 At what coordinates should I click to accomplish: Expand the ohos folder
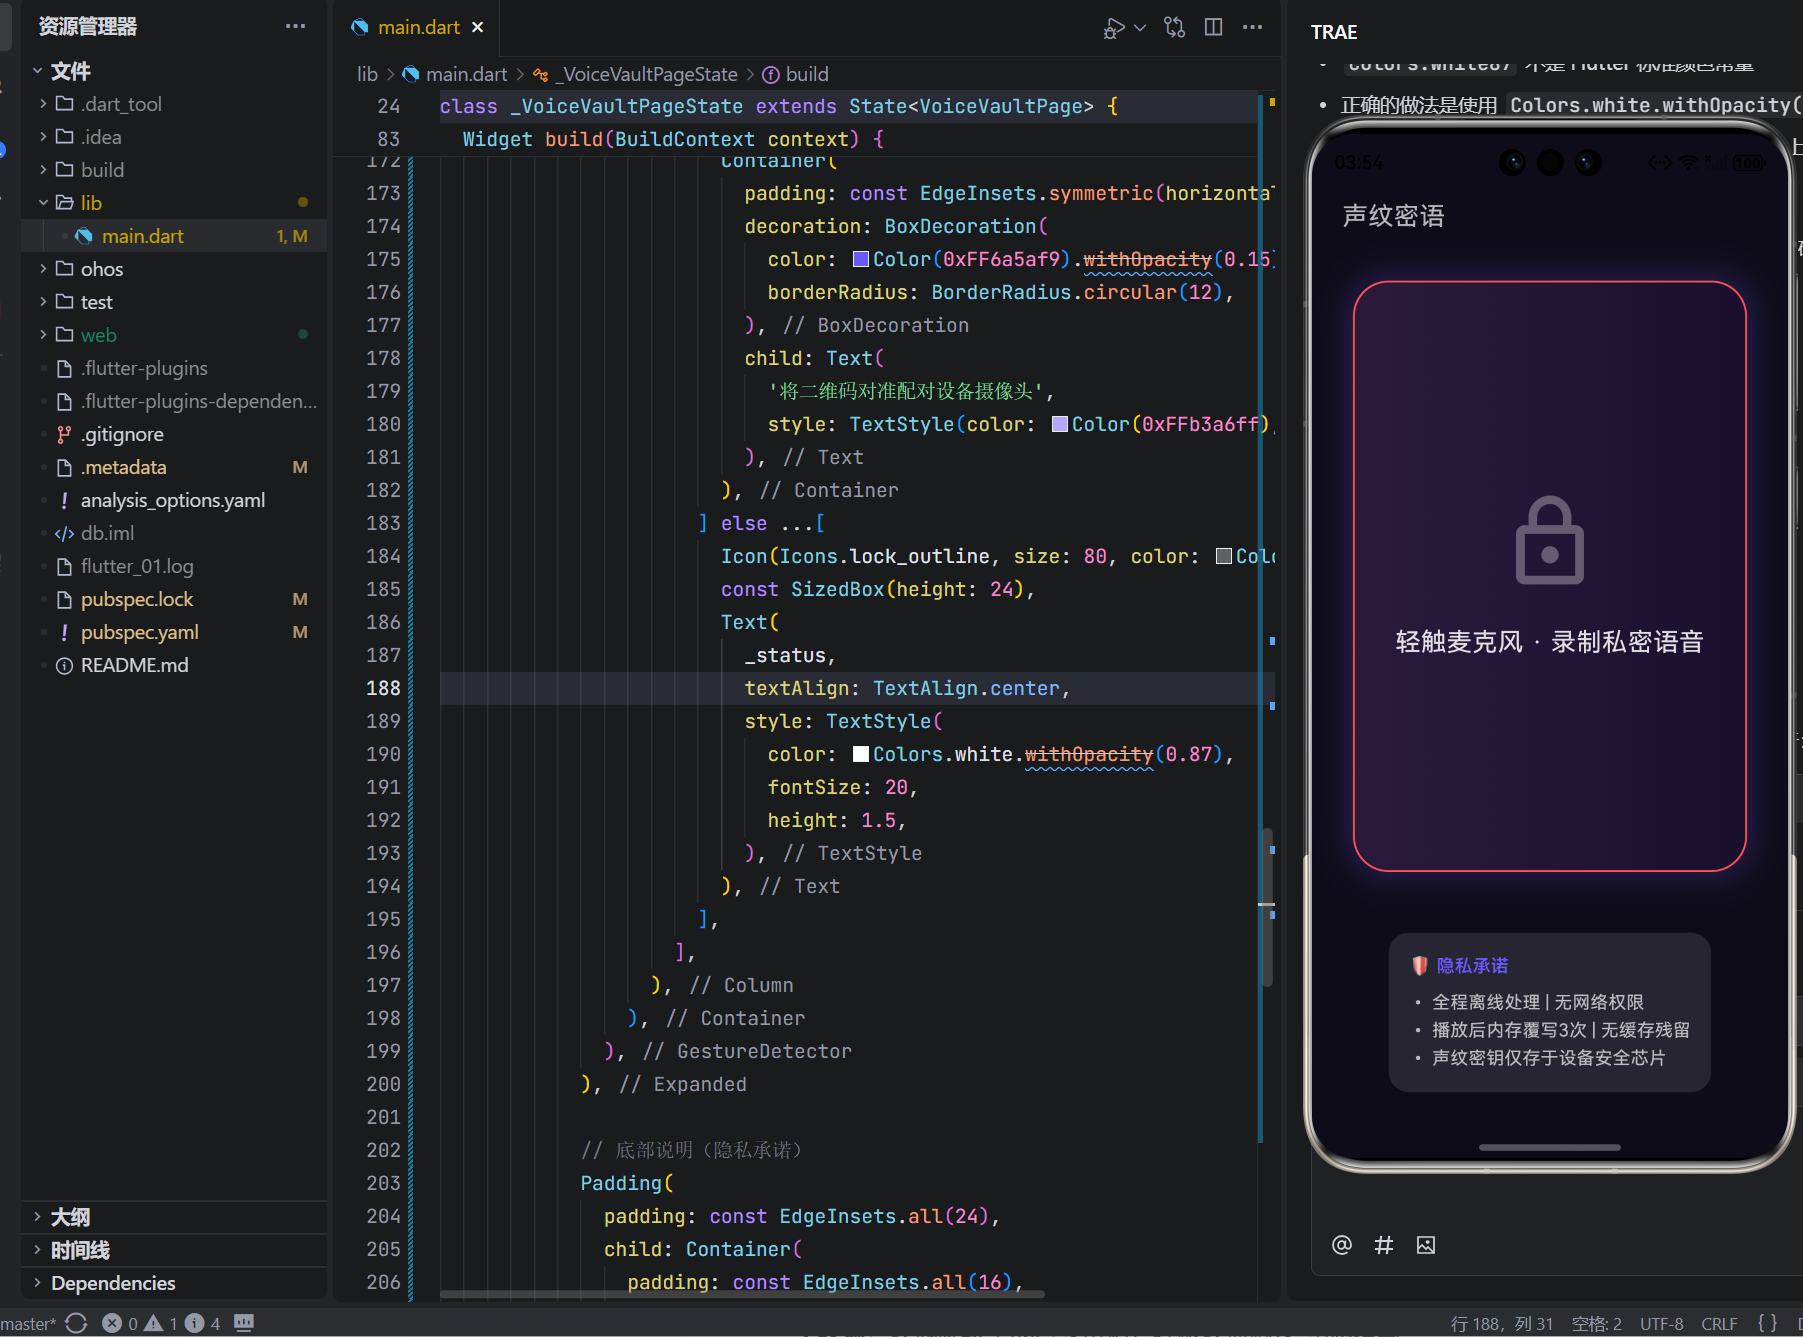click(x=43, y=269)
